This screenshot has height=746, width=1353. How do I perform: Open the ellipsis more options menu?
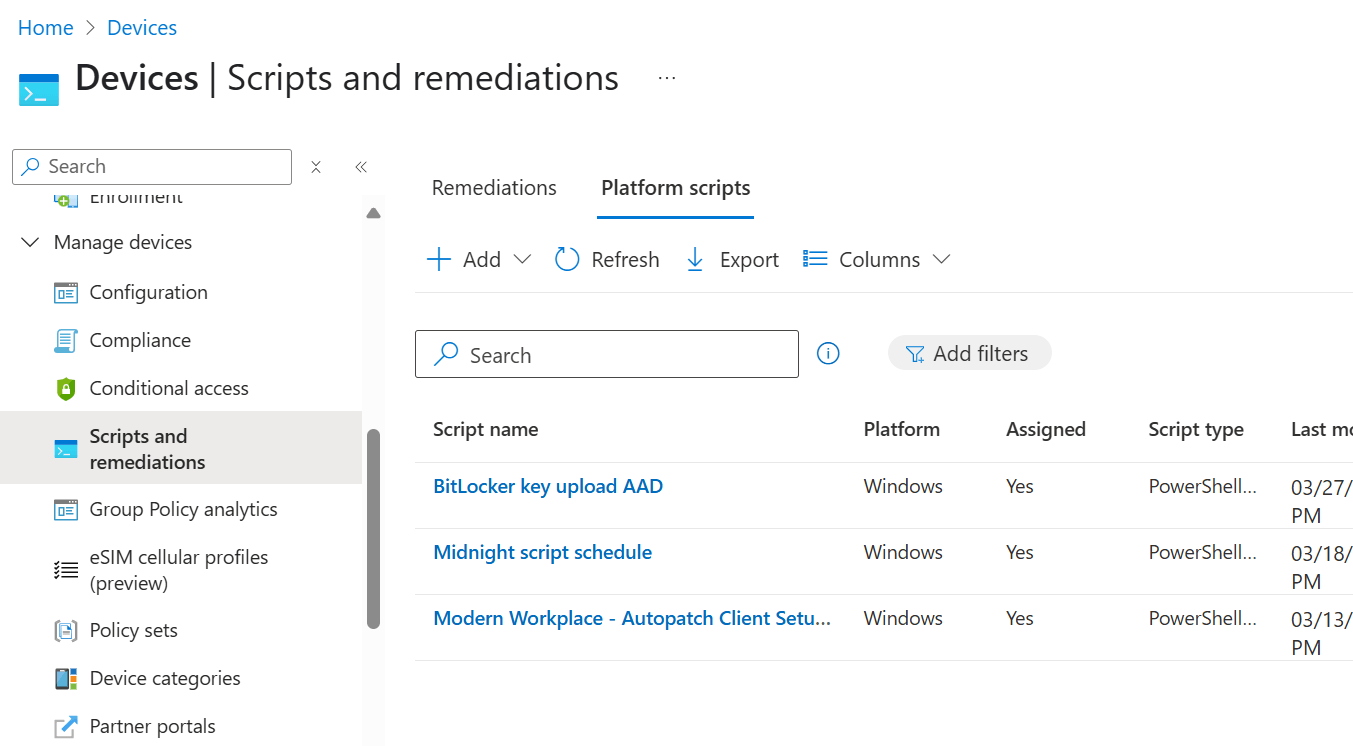click(x=667, y=78)
